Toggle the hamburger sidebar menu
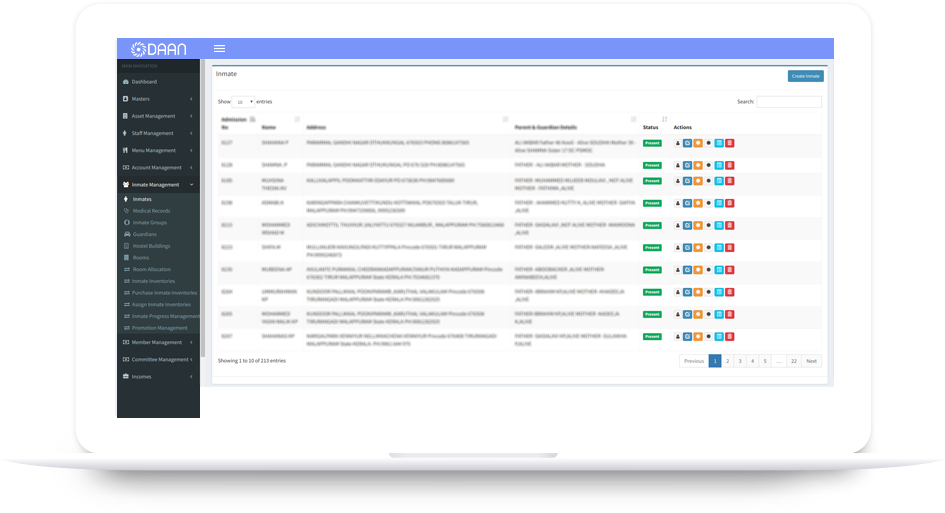Screen dimensions: 945x513 click(219, 49)
